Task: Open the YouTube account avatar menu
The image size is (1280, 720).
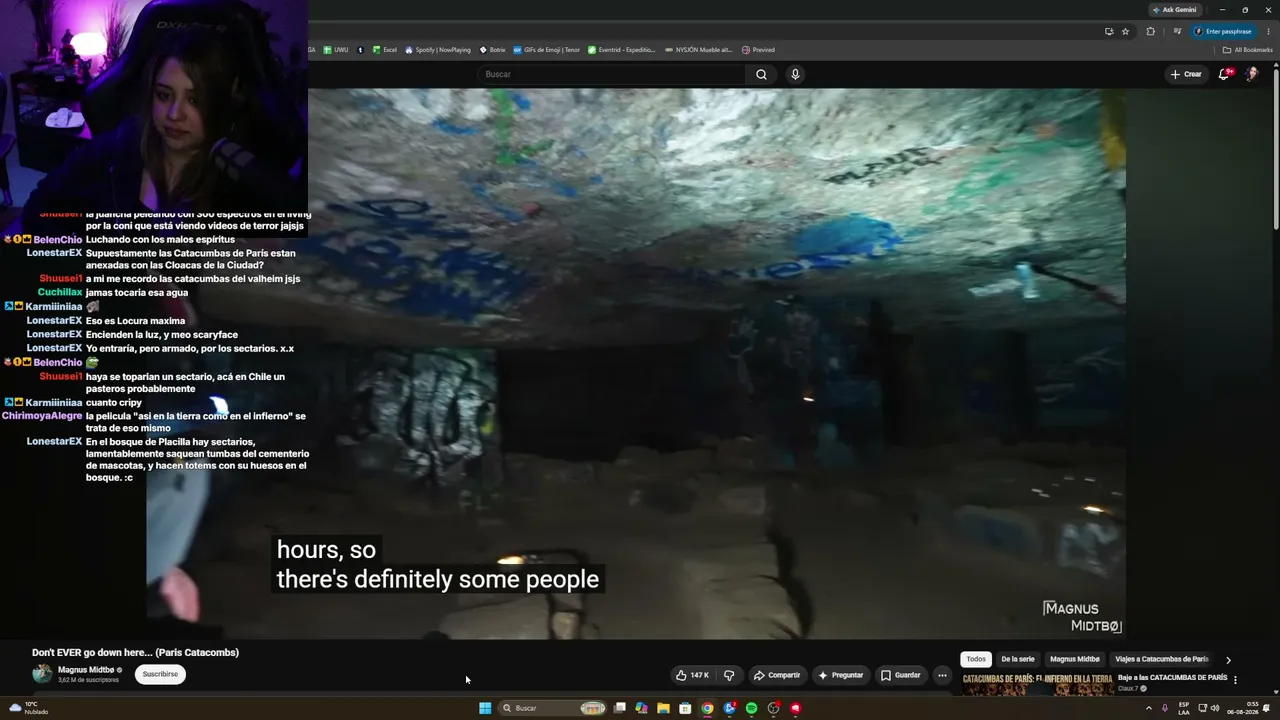Action: [x=1251, y=74]
